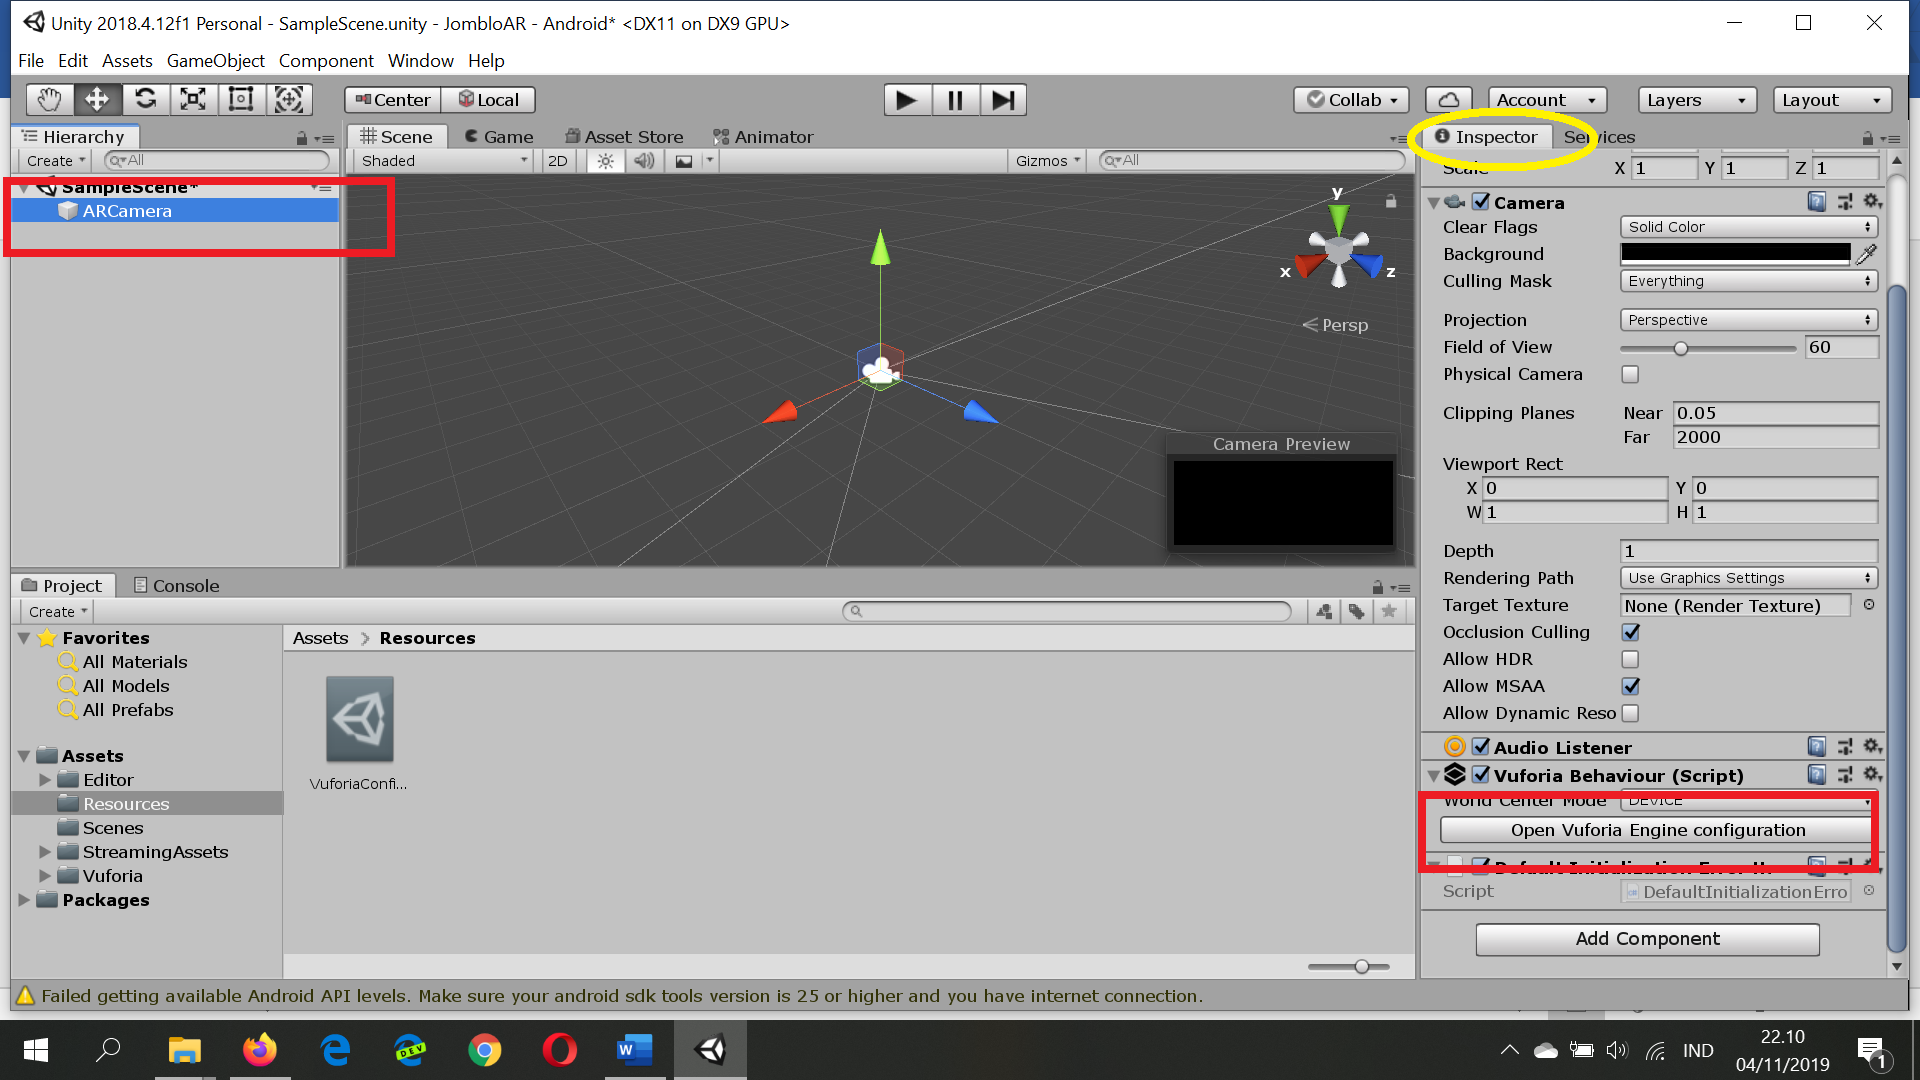The width and height of the screenshot is (1920, 1080).
Task: Select the Rect Transform tool
Action: [241, 99]
